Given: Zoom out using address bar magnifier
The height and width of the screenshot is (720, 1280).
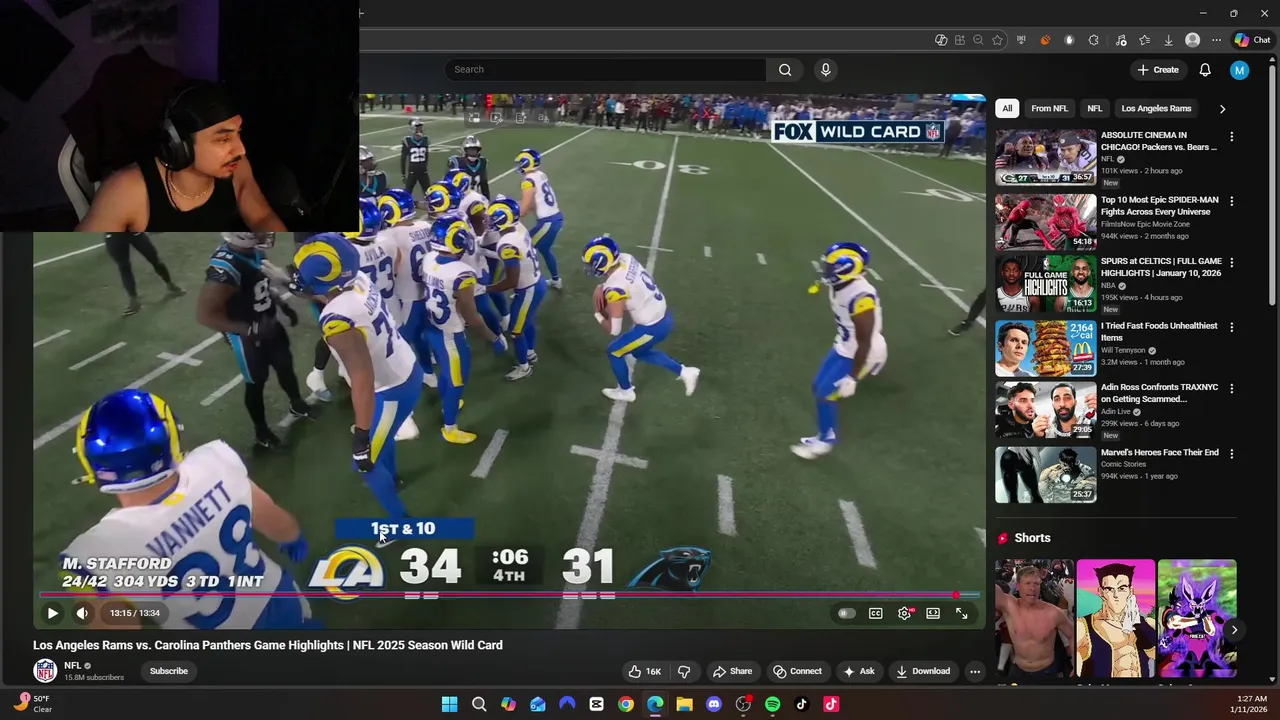Looking at the screenshot, I should point(978,40).
